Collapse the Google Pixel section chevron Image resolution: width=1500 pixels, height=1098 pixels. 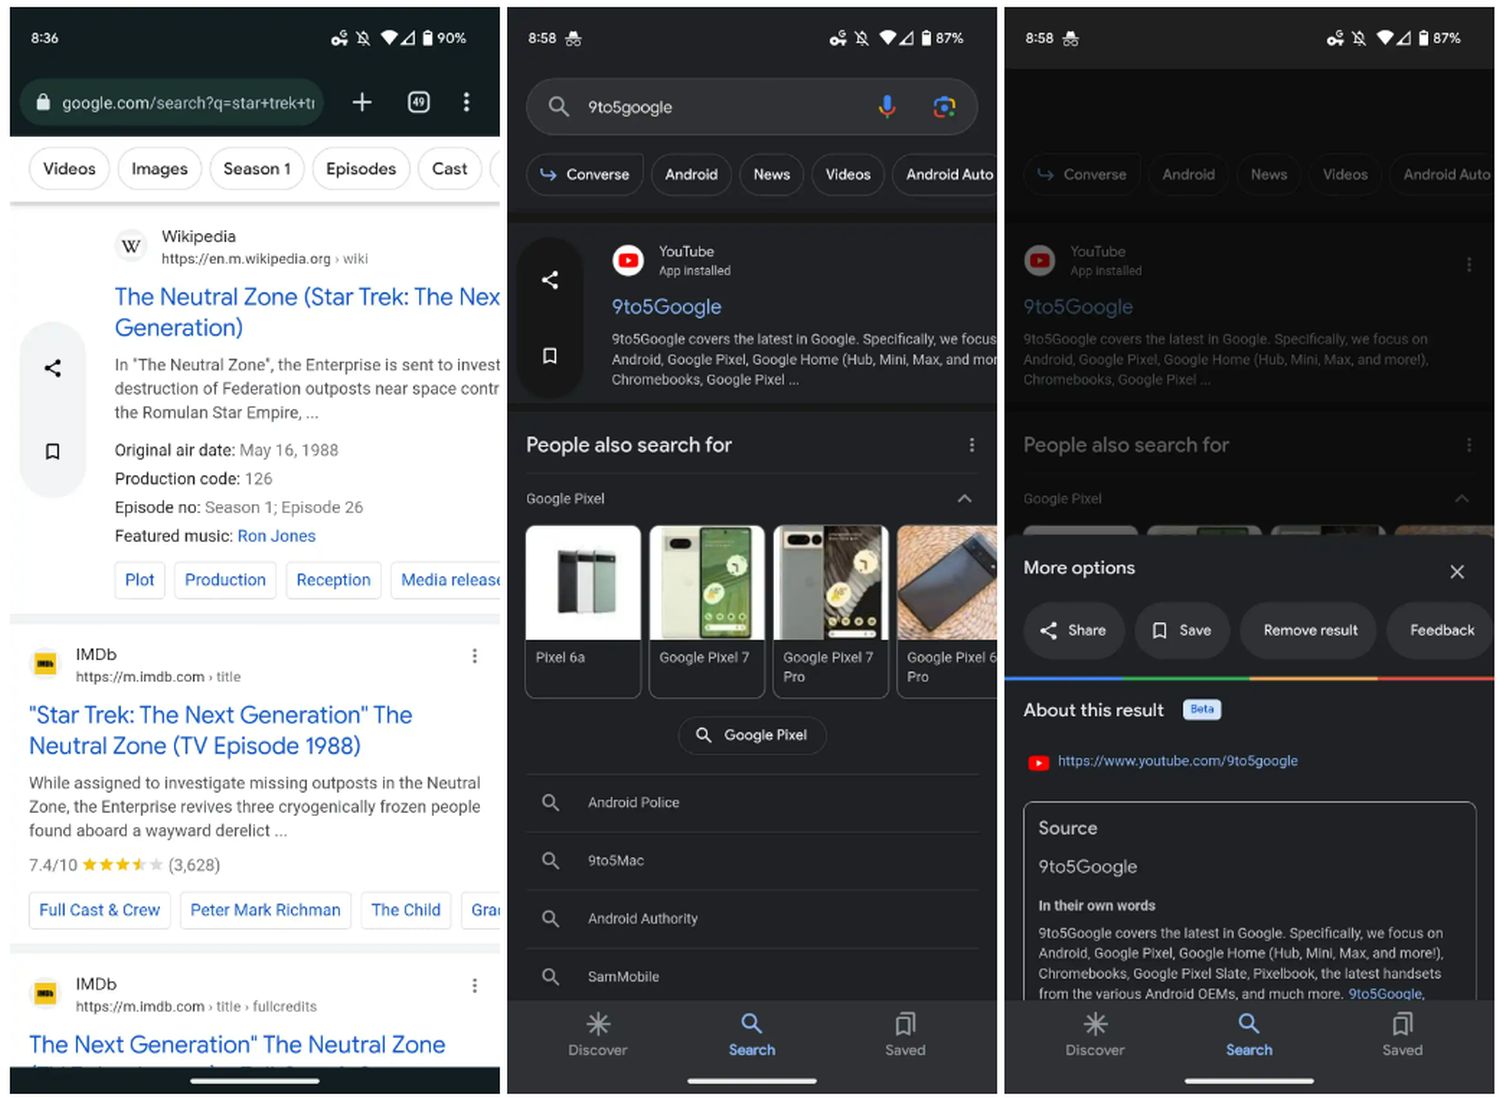pyautogui.click(x=964, y=498)
